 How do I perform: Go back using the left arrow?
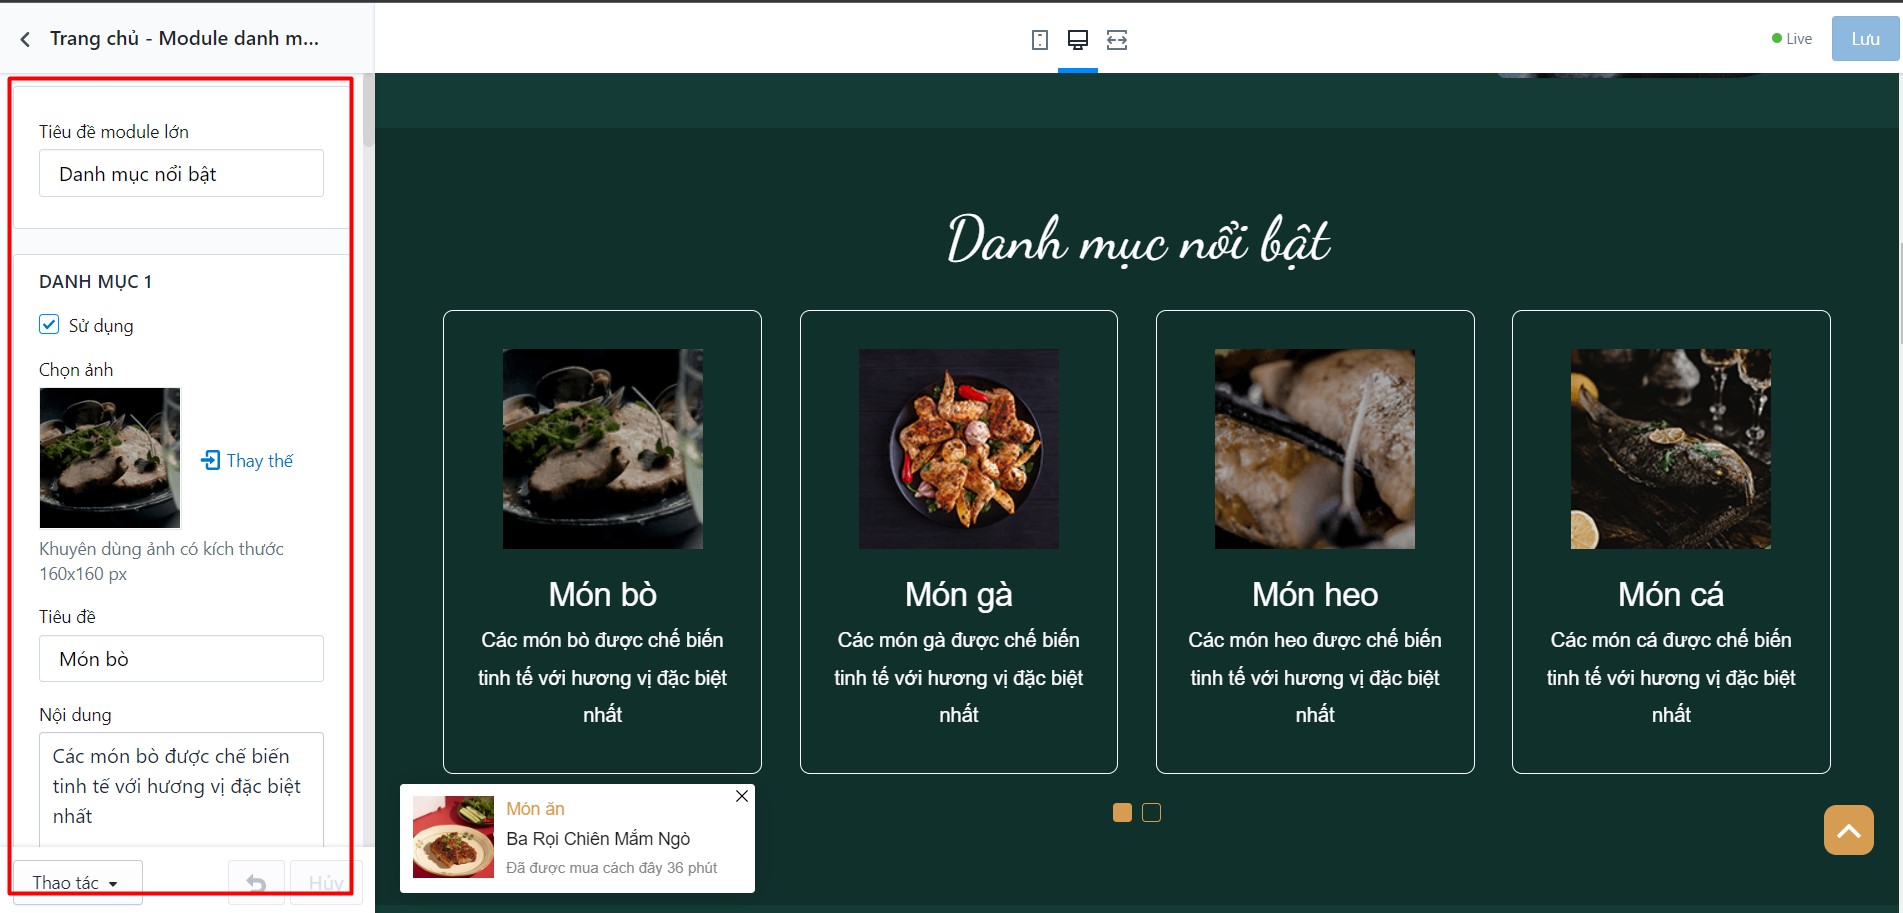(x=25, y=39)
